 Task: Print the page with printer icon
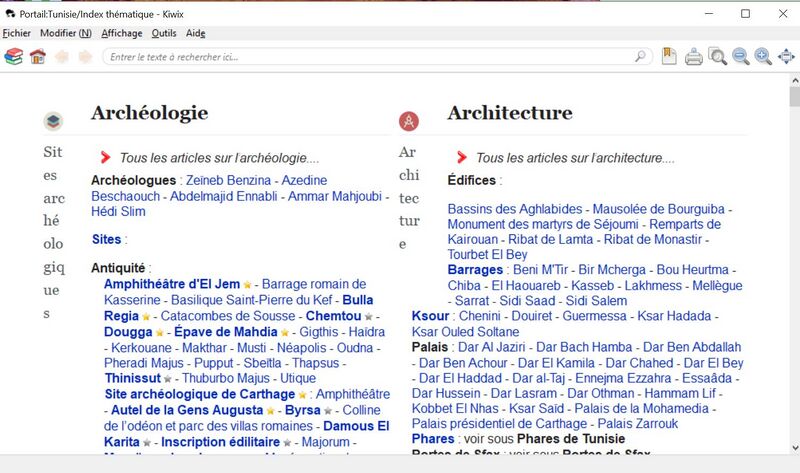[x=693, y=57]
